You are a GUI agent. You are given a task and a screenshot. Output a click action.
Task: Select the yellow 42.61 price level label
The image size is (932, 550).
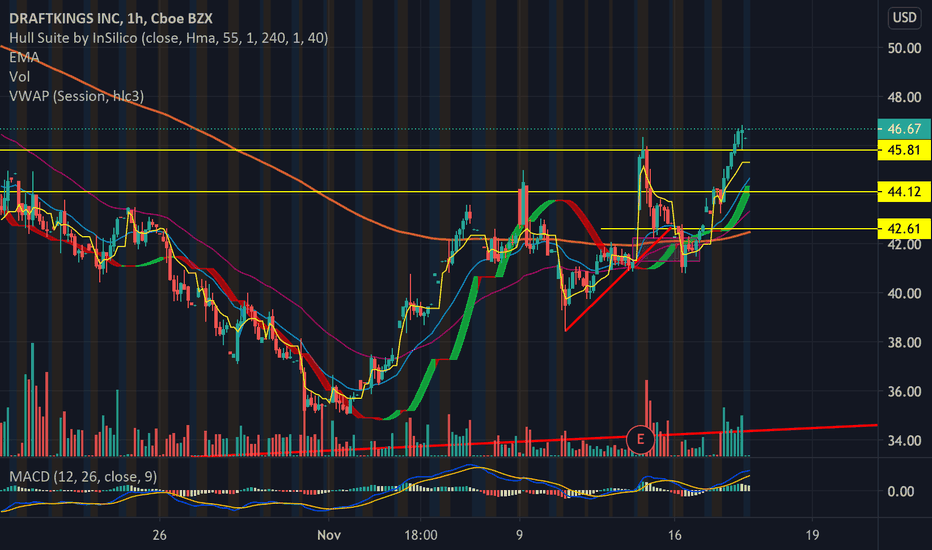[x=904, y=228]
